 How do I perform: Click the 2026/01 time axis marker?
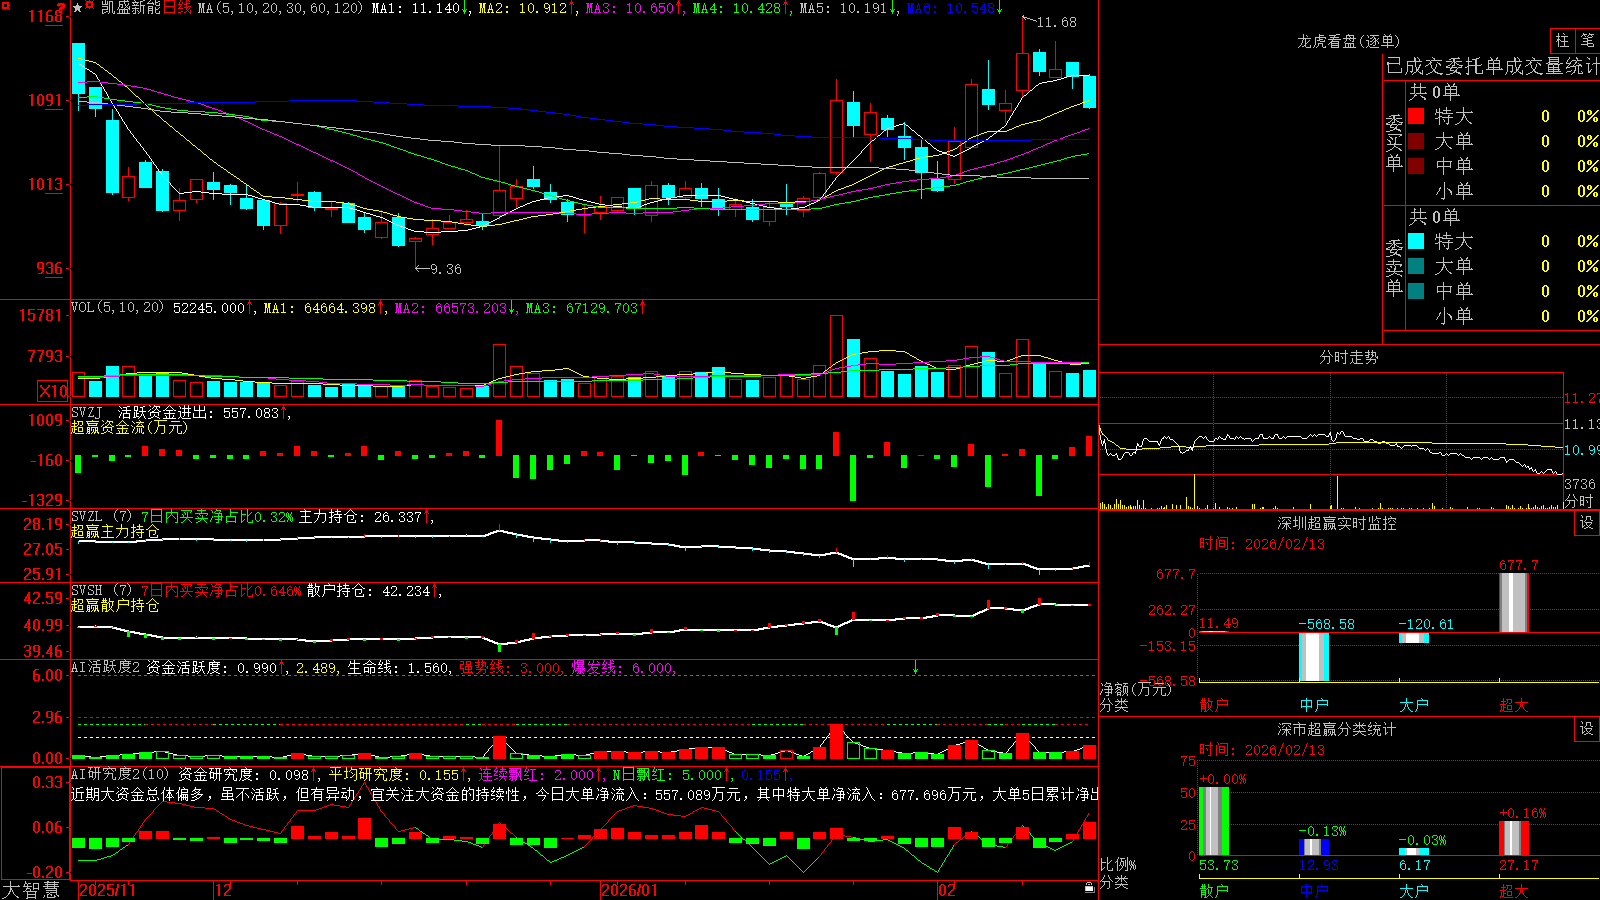click(630, 890)
